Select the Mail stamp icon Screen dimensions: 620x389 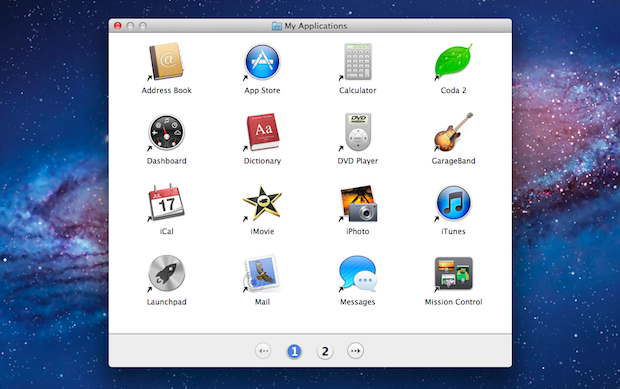point(262,273)
